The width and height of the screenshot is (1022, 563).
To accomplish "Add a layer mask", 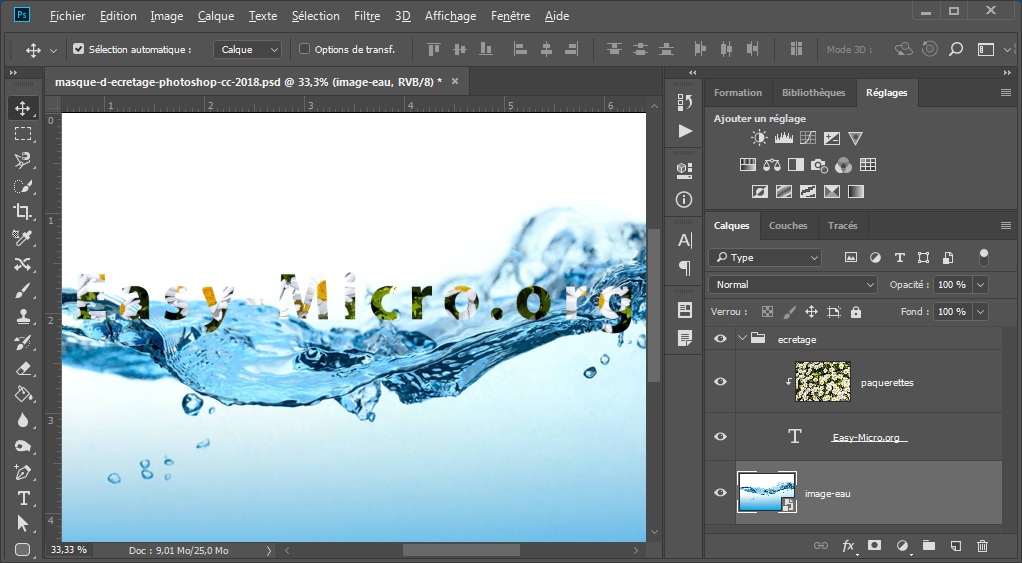I will (x=875, y=545).
